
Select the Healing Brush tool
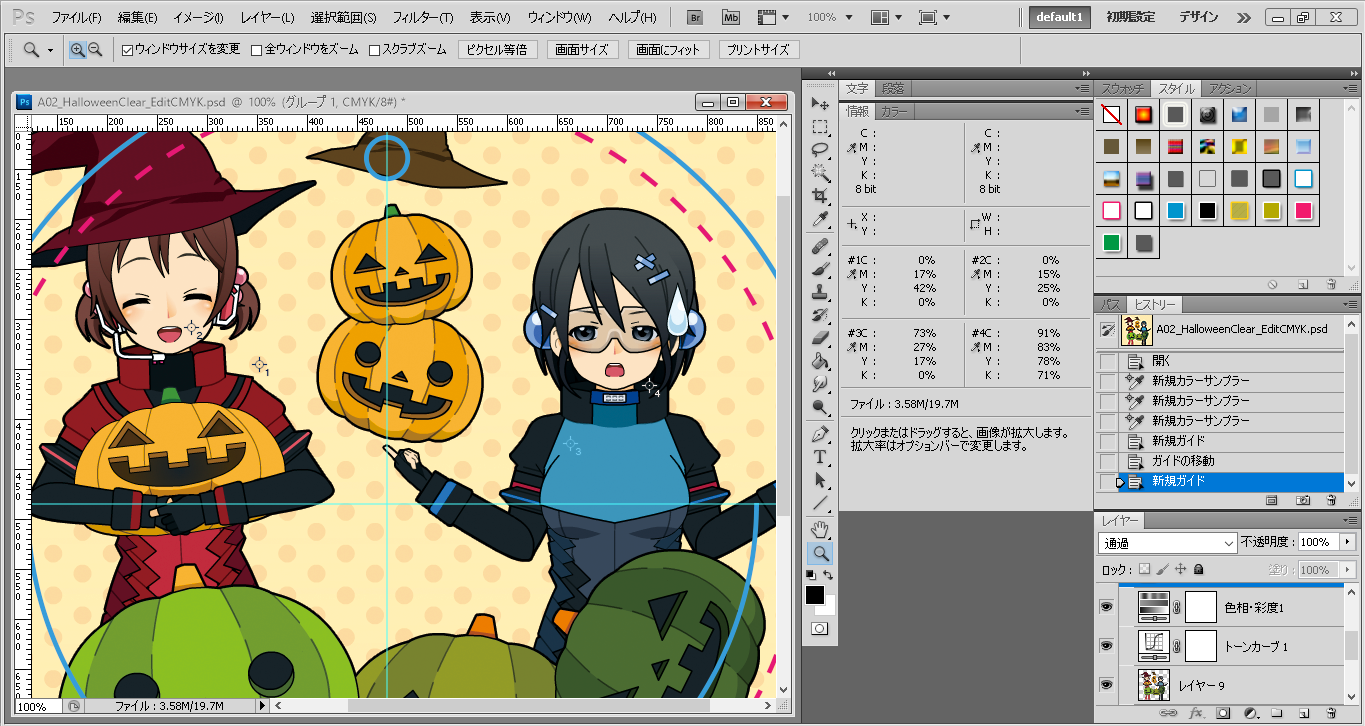820,246
